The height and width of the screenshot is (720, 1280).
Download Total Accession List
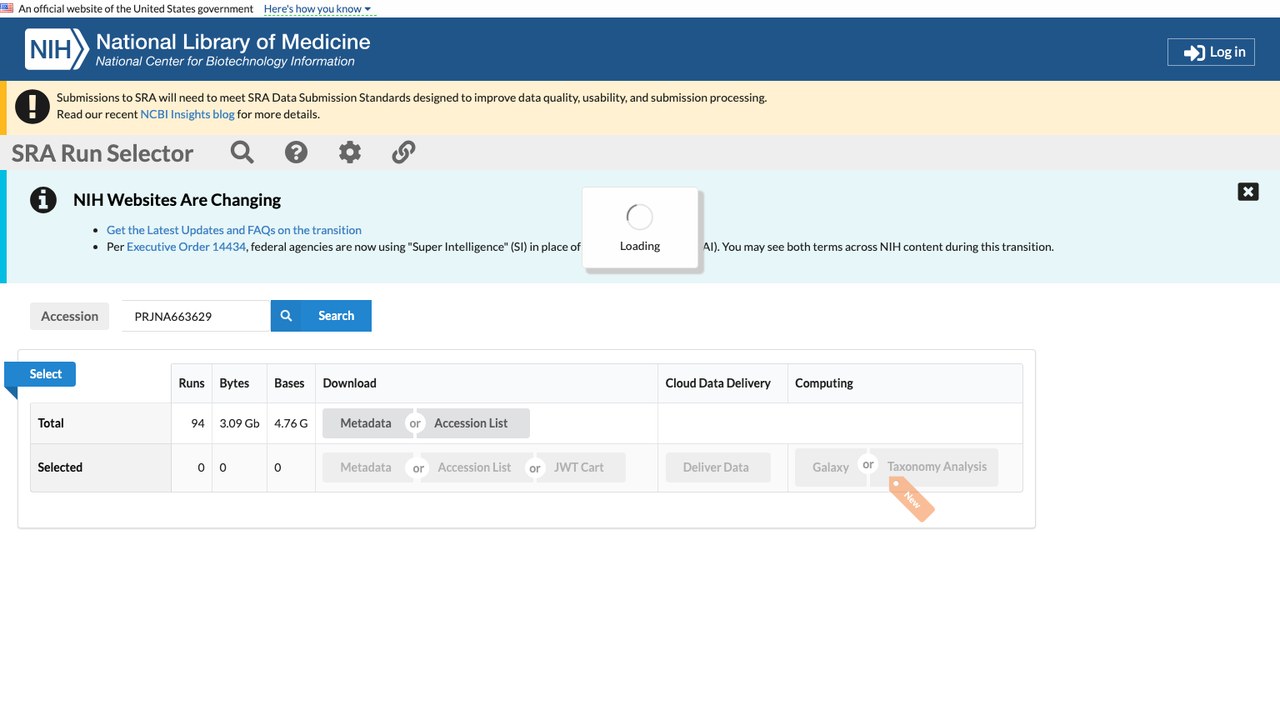click(471, 423)
